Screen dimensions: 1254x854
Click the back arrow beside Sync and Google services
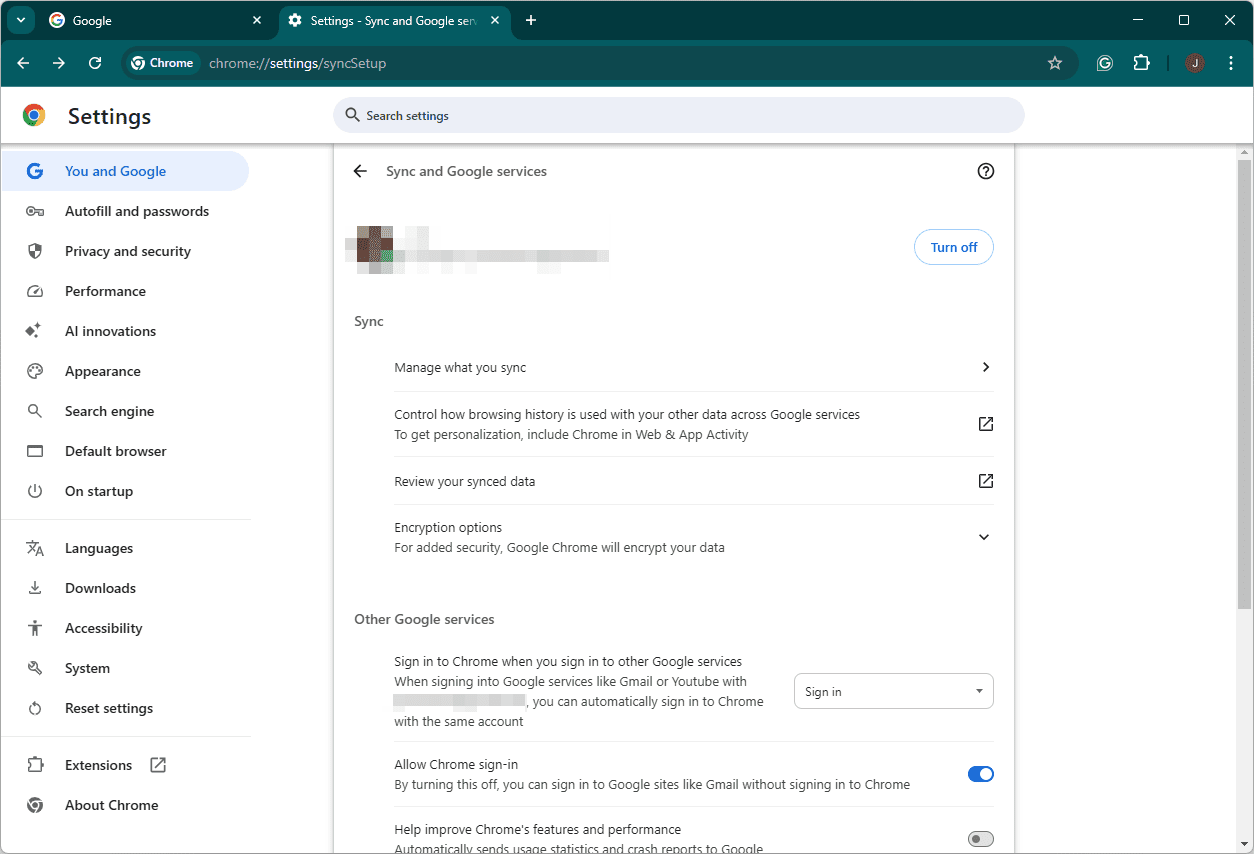360,171
